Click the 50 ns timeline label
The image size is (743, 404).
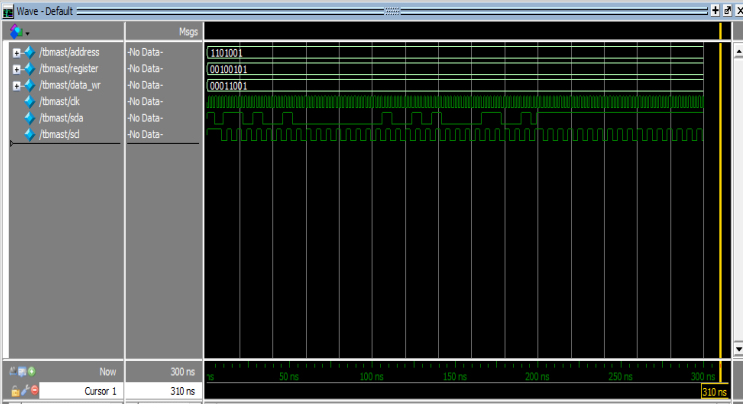[x=289, y=377]
